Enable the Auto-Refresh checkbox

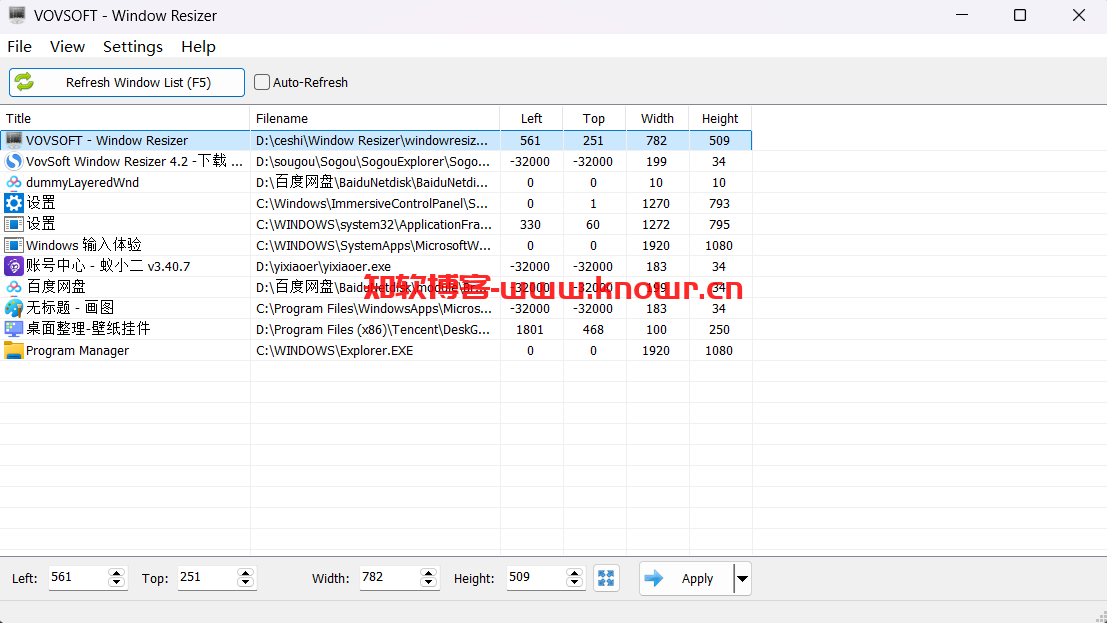(x=262, y=82)
